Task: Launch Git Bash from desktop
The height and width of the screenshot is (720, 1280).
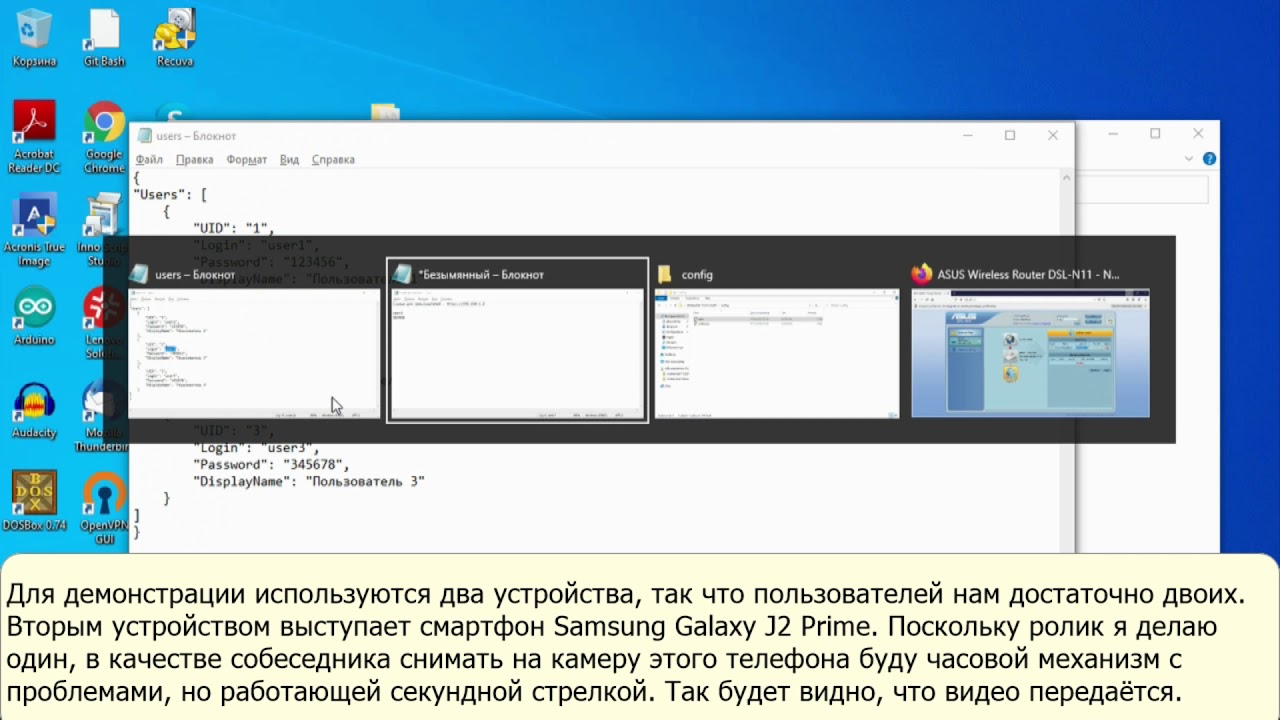Action: [104, 38]
